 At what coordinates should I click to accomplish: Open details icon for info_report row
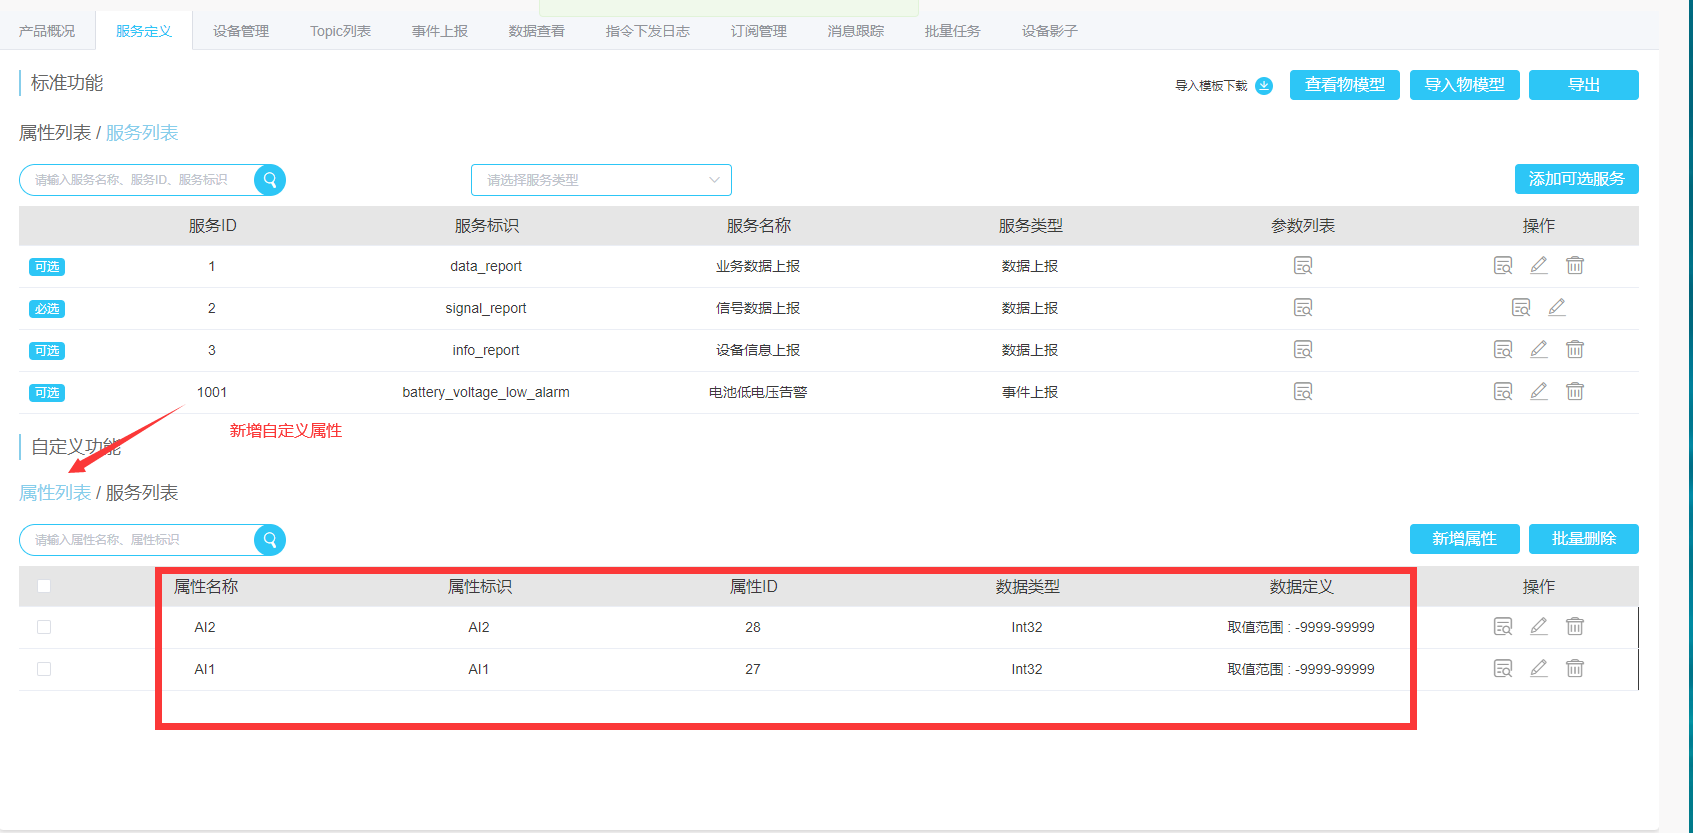(x=1503, y=350)
